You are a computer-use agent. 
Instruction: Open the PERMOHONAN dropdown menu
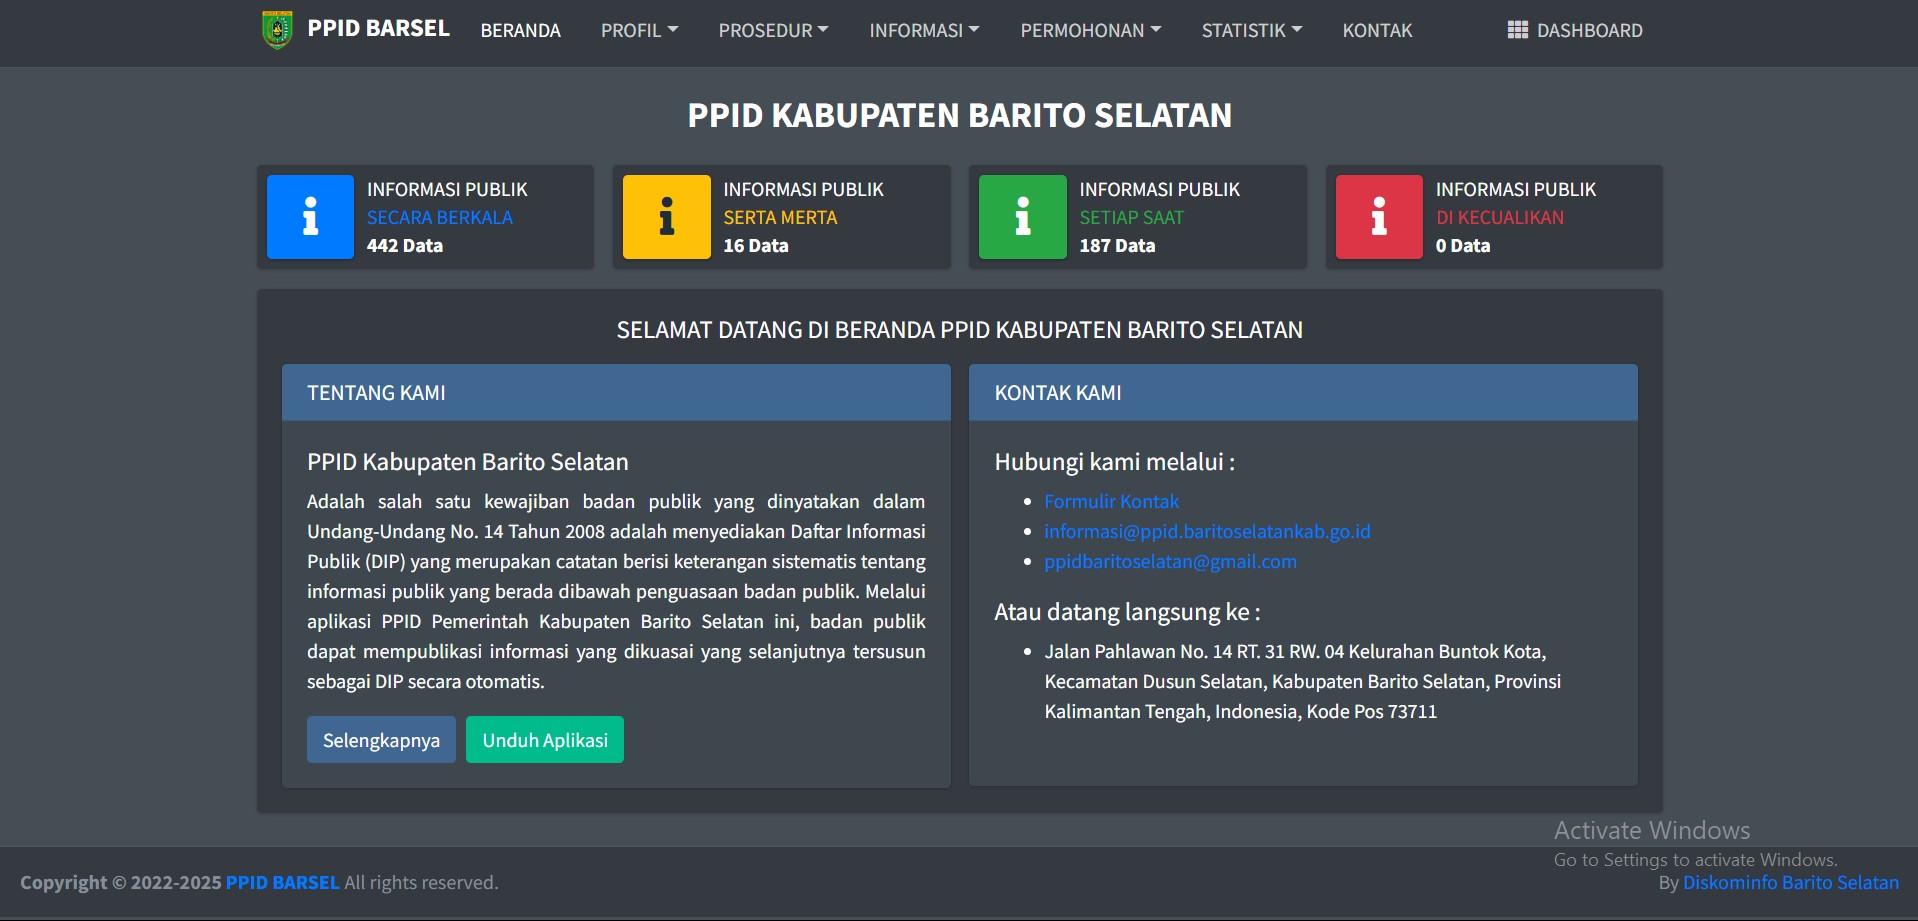pyautogui.click(x=1090, y=30)
